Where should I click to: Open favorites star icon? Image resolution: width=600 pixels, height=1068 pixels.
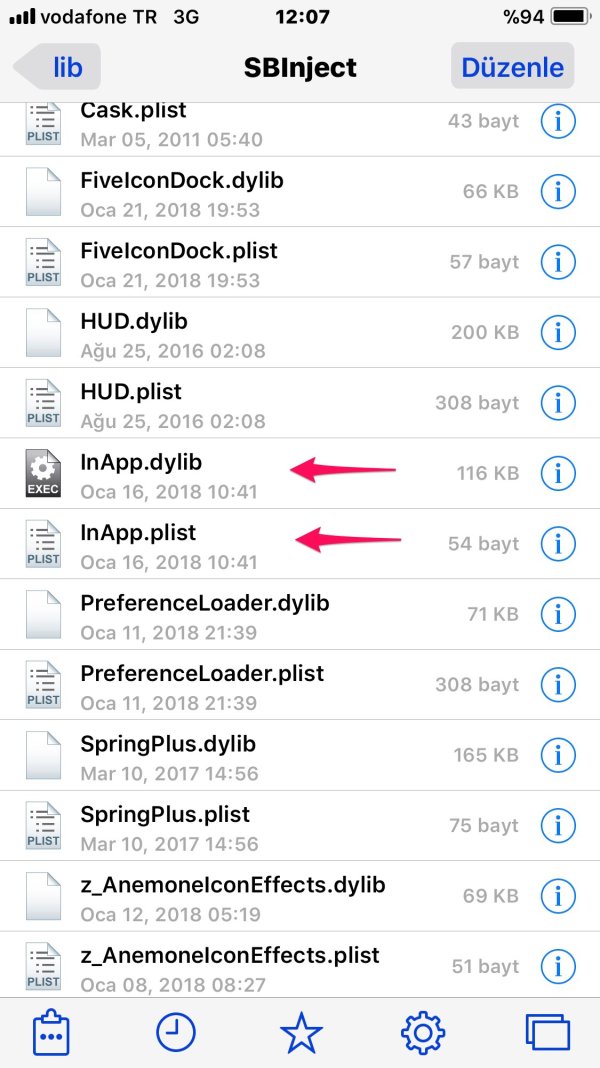tap(301, 1032)
